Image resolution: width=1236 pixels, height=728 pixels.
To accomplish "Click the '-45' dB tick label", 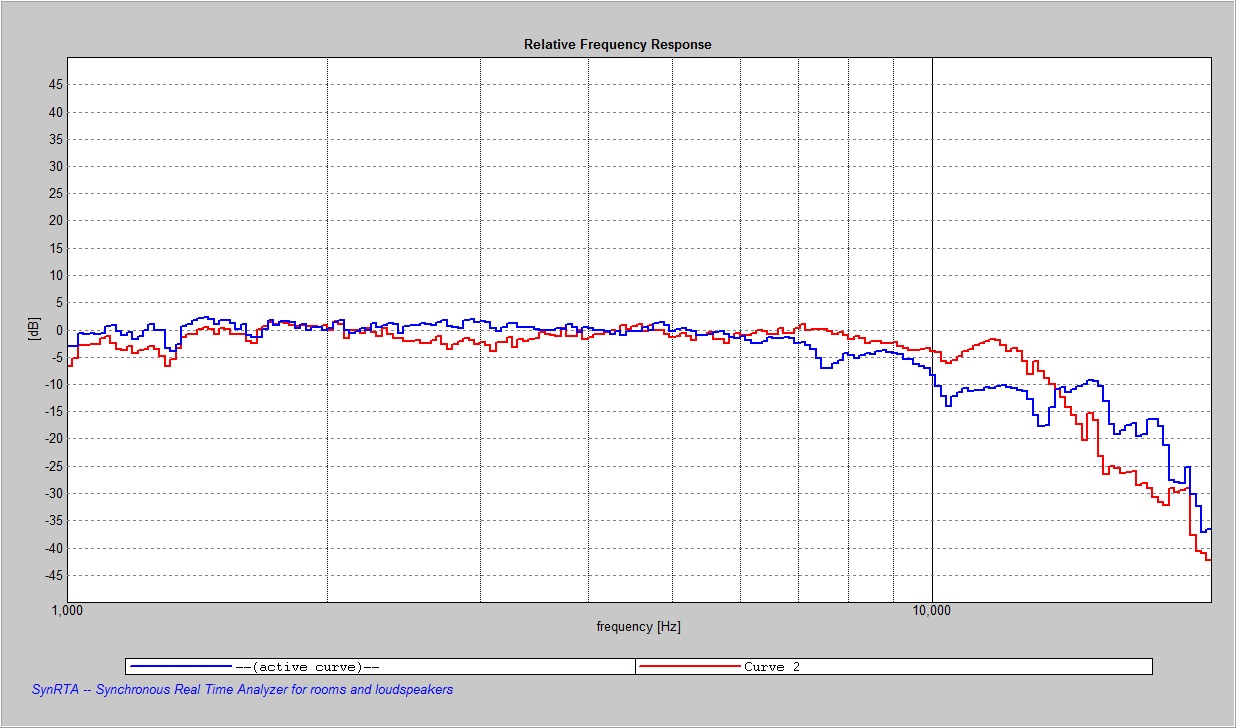I will 54,575.
